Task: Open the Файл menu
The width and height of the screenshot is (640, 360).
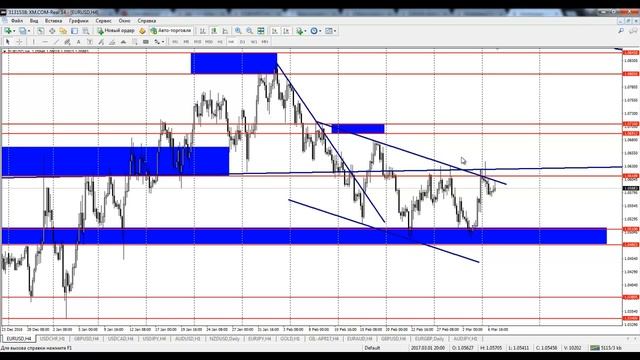Action: point(17,20)
